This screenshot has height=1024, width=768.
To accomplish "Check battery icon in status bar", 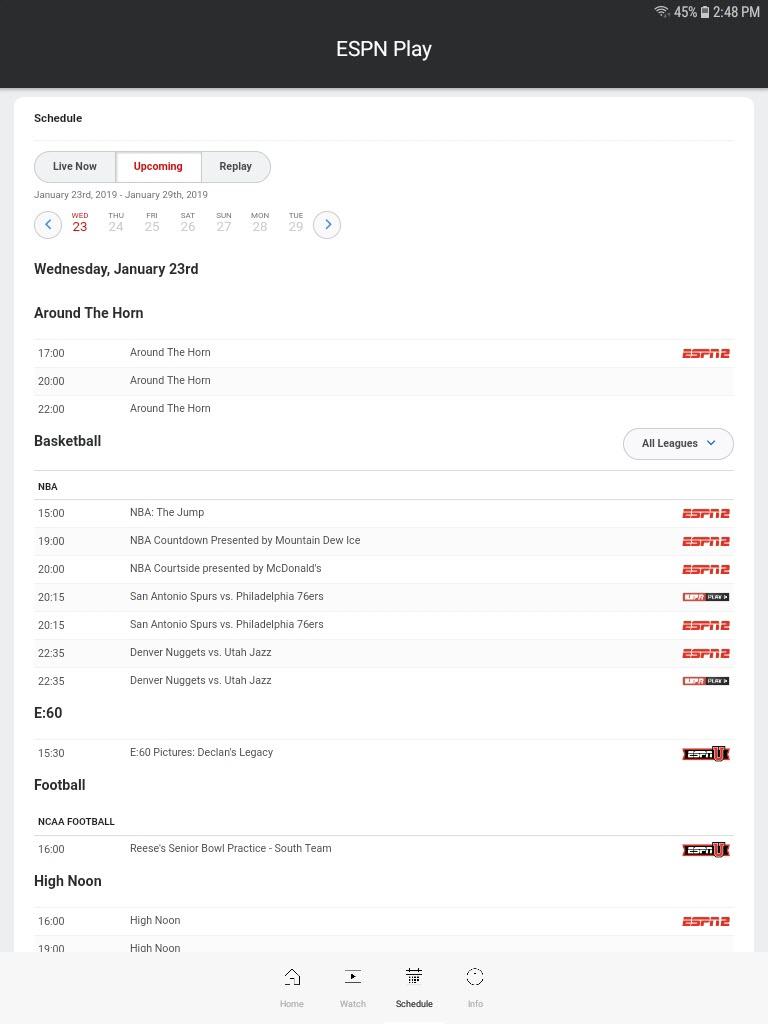I will point(705,12).
